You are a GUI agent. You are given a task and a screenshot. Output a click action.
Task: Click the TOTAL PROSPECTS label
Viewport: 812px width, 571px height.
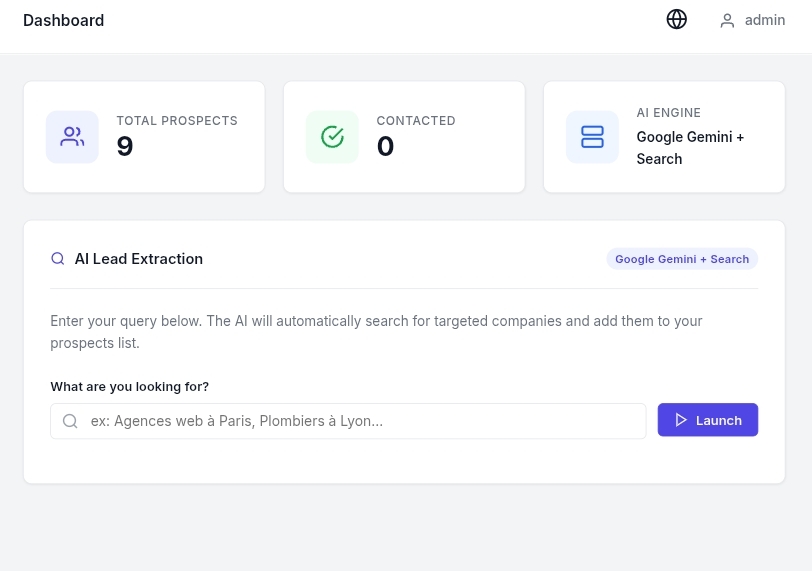177,121
